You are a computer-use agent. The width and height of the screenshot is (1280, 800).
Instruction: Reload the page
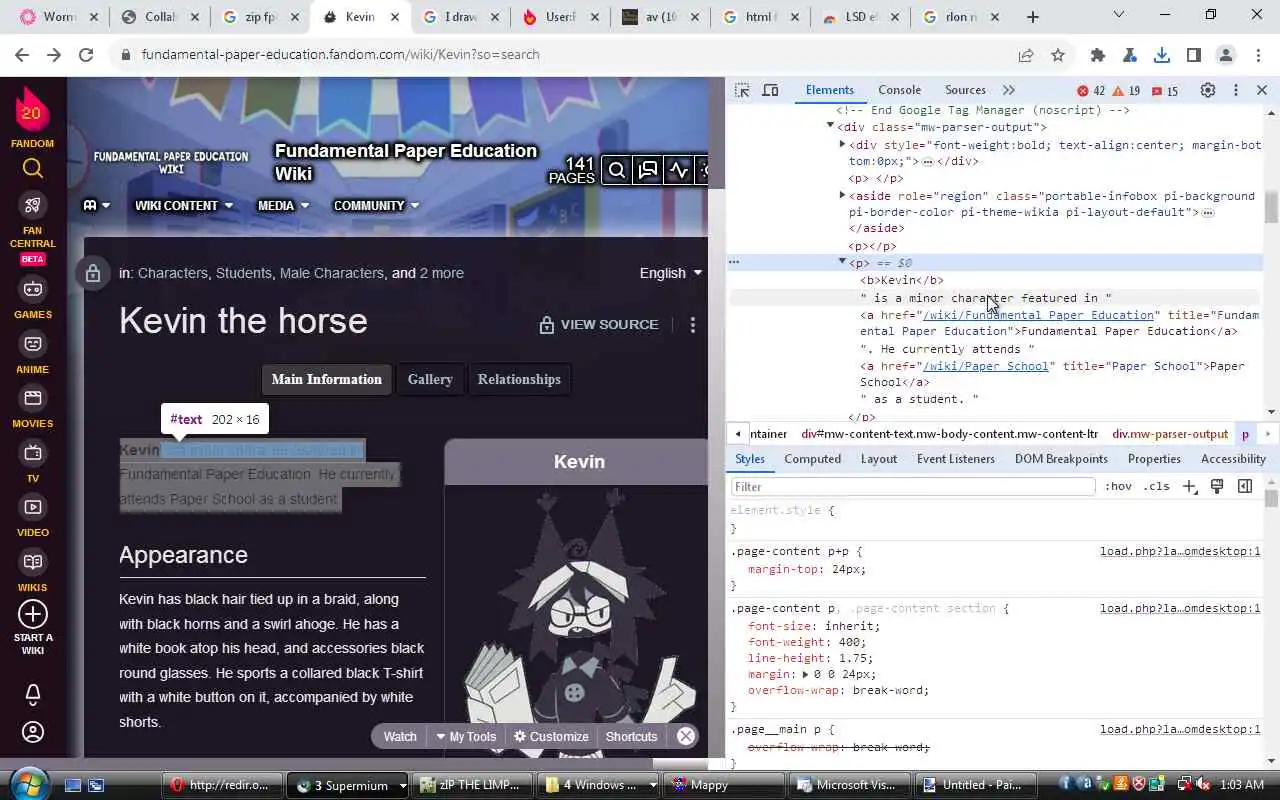tap(86, 55)
